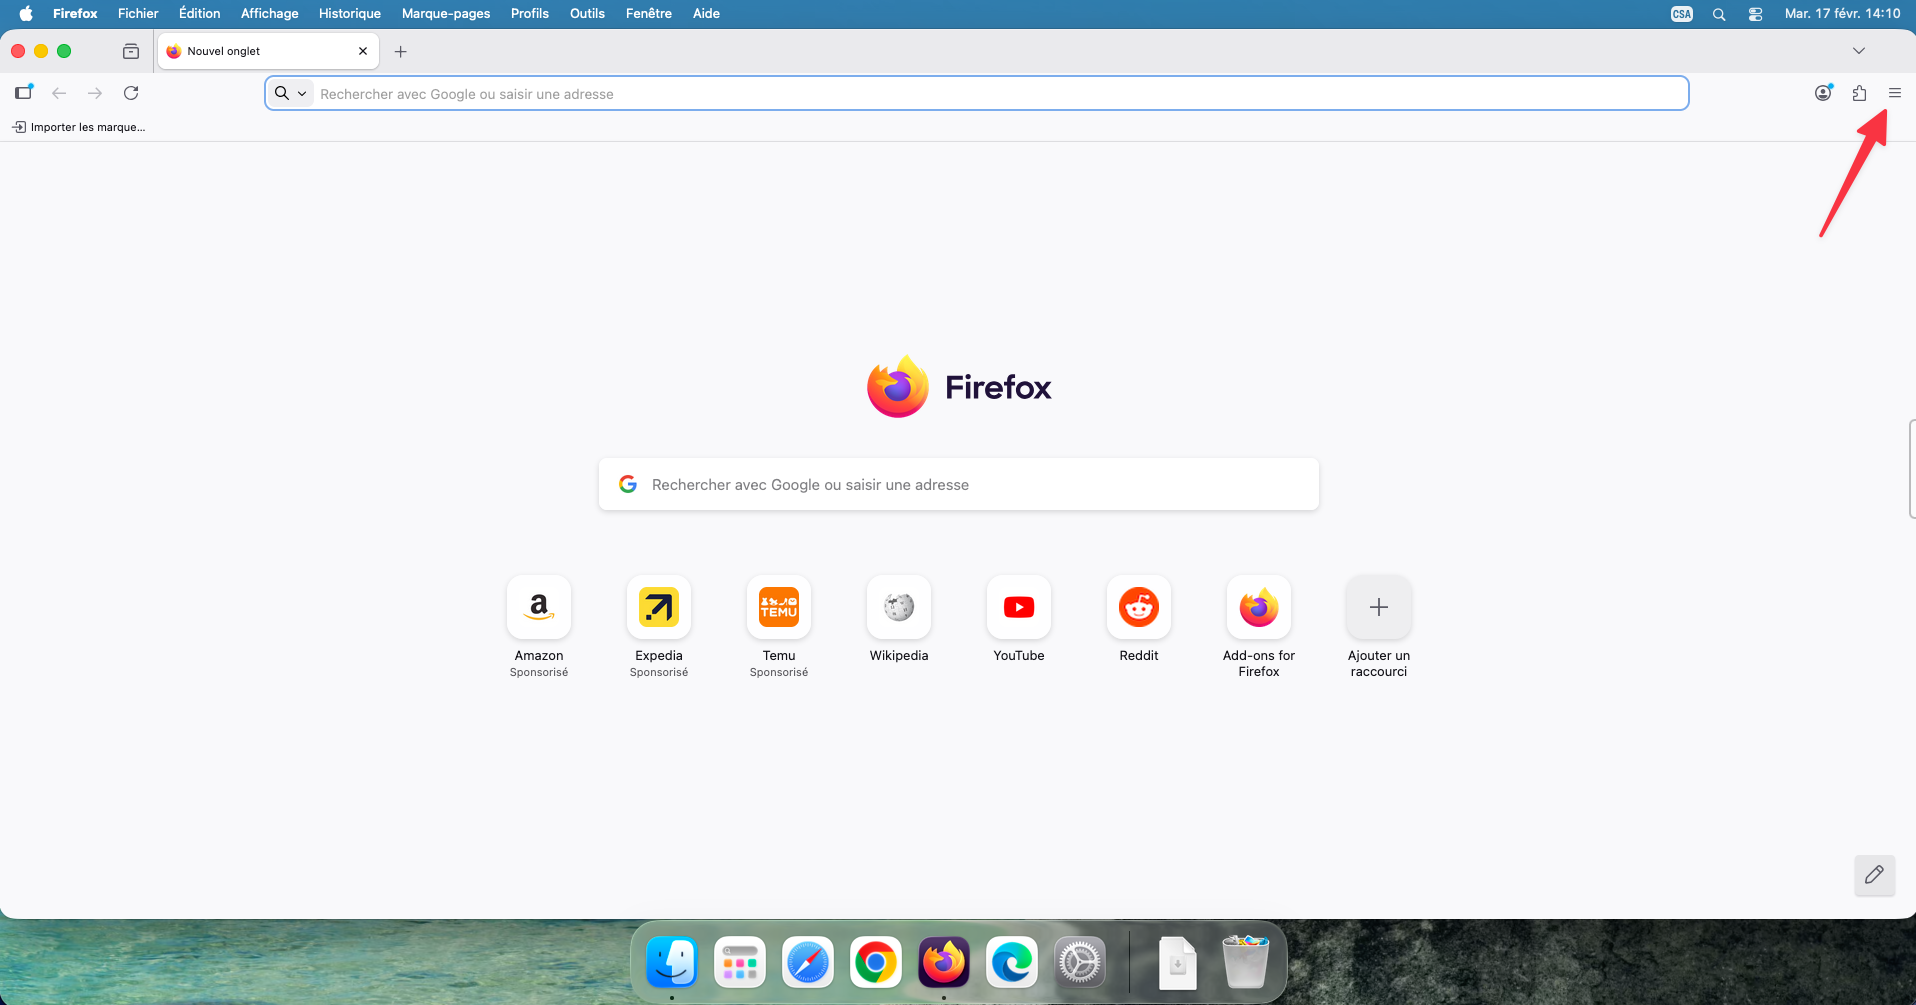Open Microsoft Edge from the Dock
This screenshot has width=1916, height=1005.
click(1012, 962)
